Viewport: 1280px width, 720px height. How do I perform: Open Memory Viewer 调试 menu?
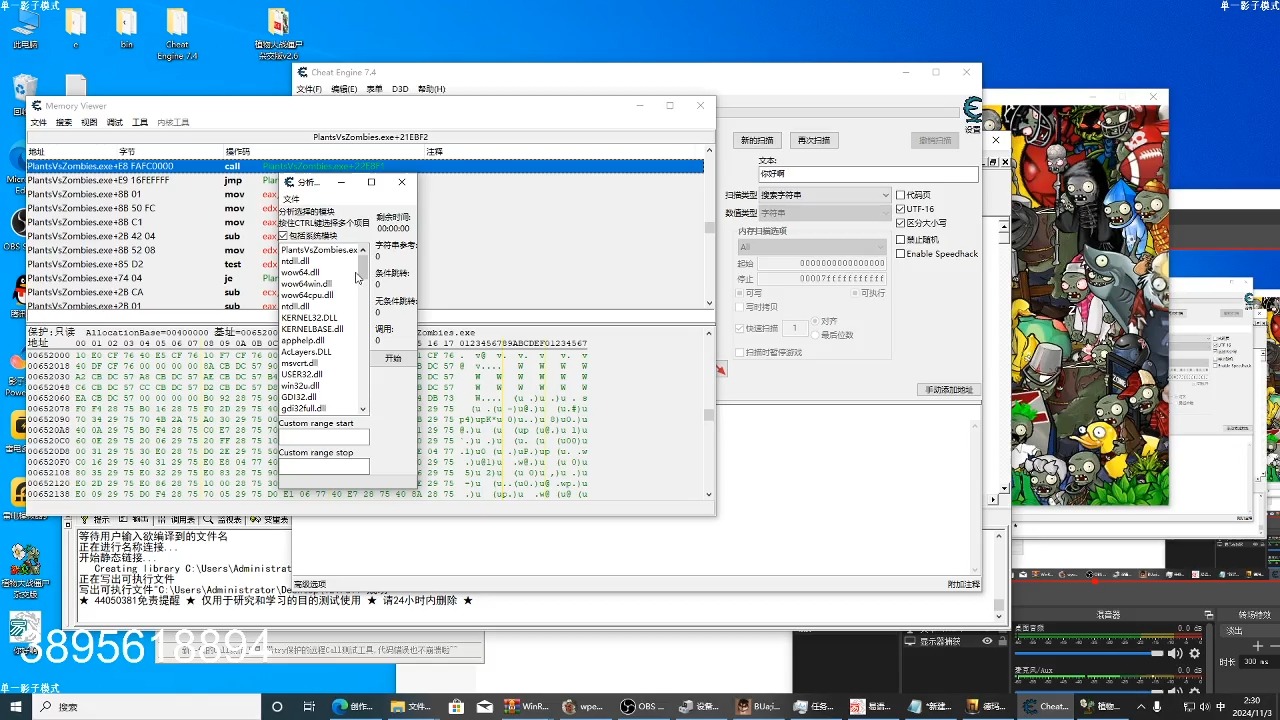click(x=115, y=122)
